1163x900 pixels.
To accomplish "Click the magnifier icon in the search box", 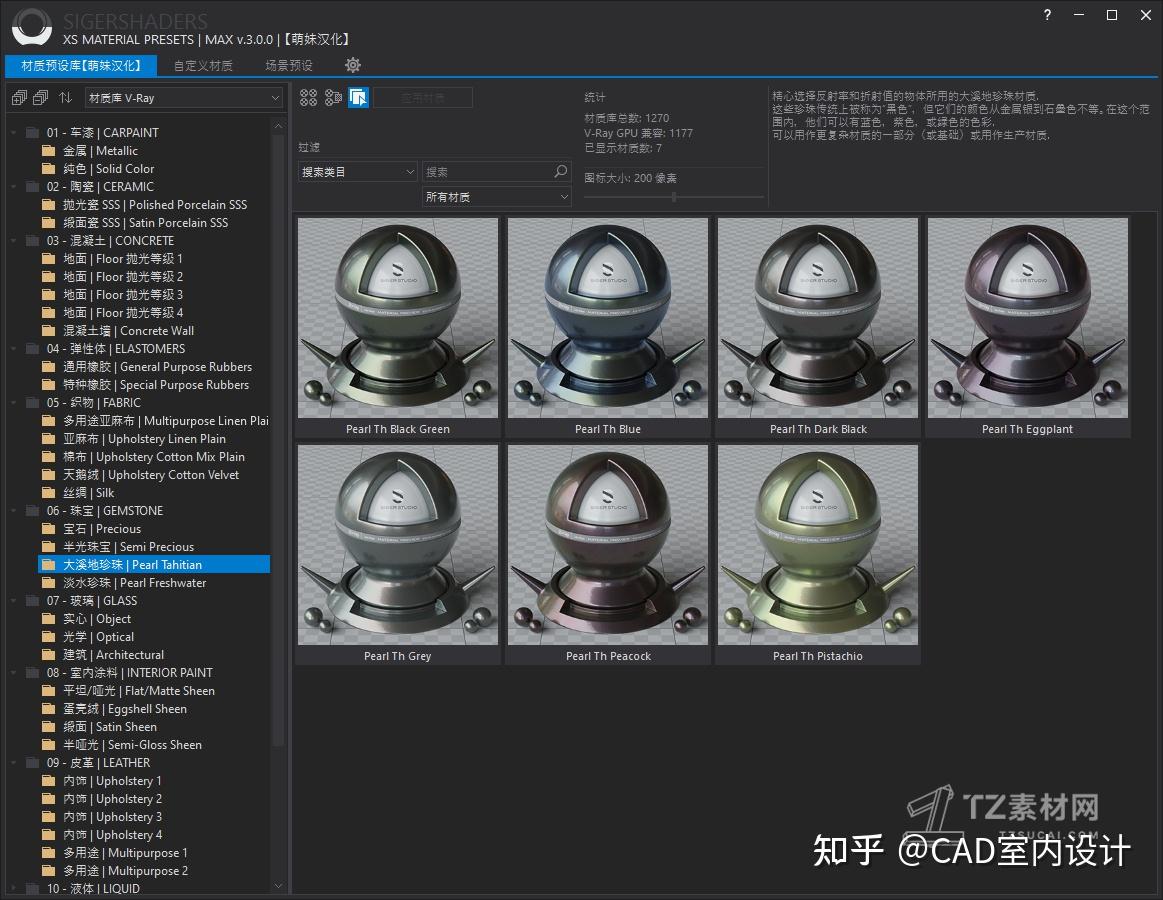I will [560, 171].
